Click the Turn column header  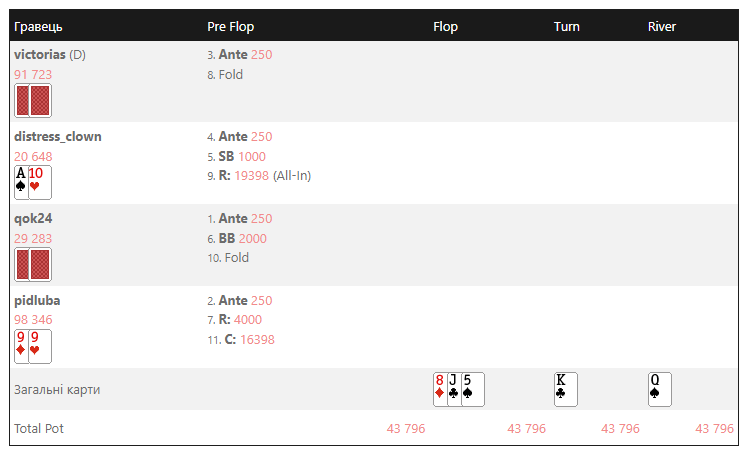click(x=567, y=27)
